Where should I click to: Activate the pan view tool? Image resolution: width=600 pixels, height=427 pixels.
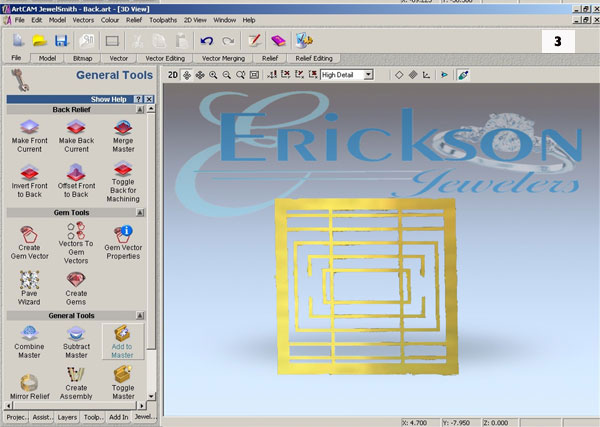tap(200, 75)
